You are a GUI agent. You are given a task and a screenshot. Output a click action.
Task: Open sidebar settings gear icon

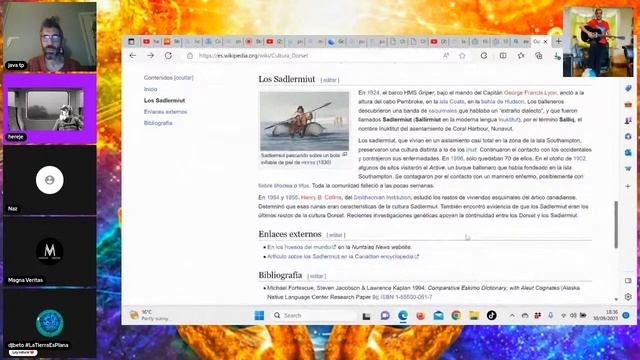click(x=628, y=297)
